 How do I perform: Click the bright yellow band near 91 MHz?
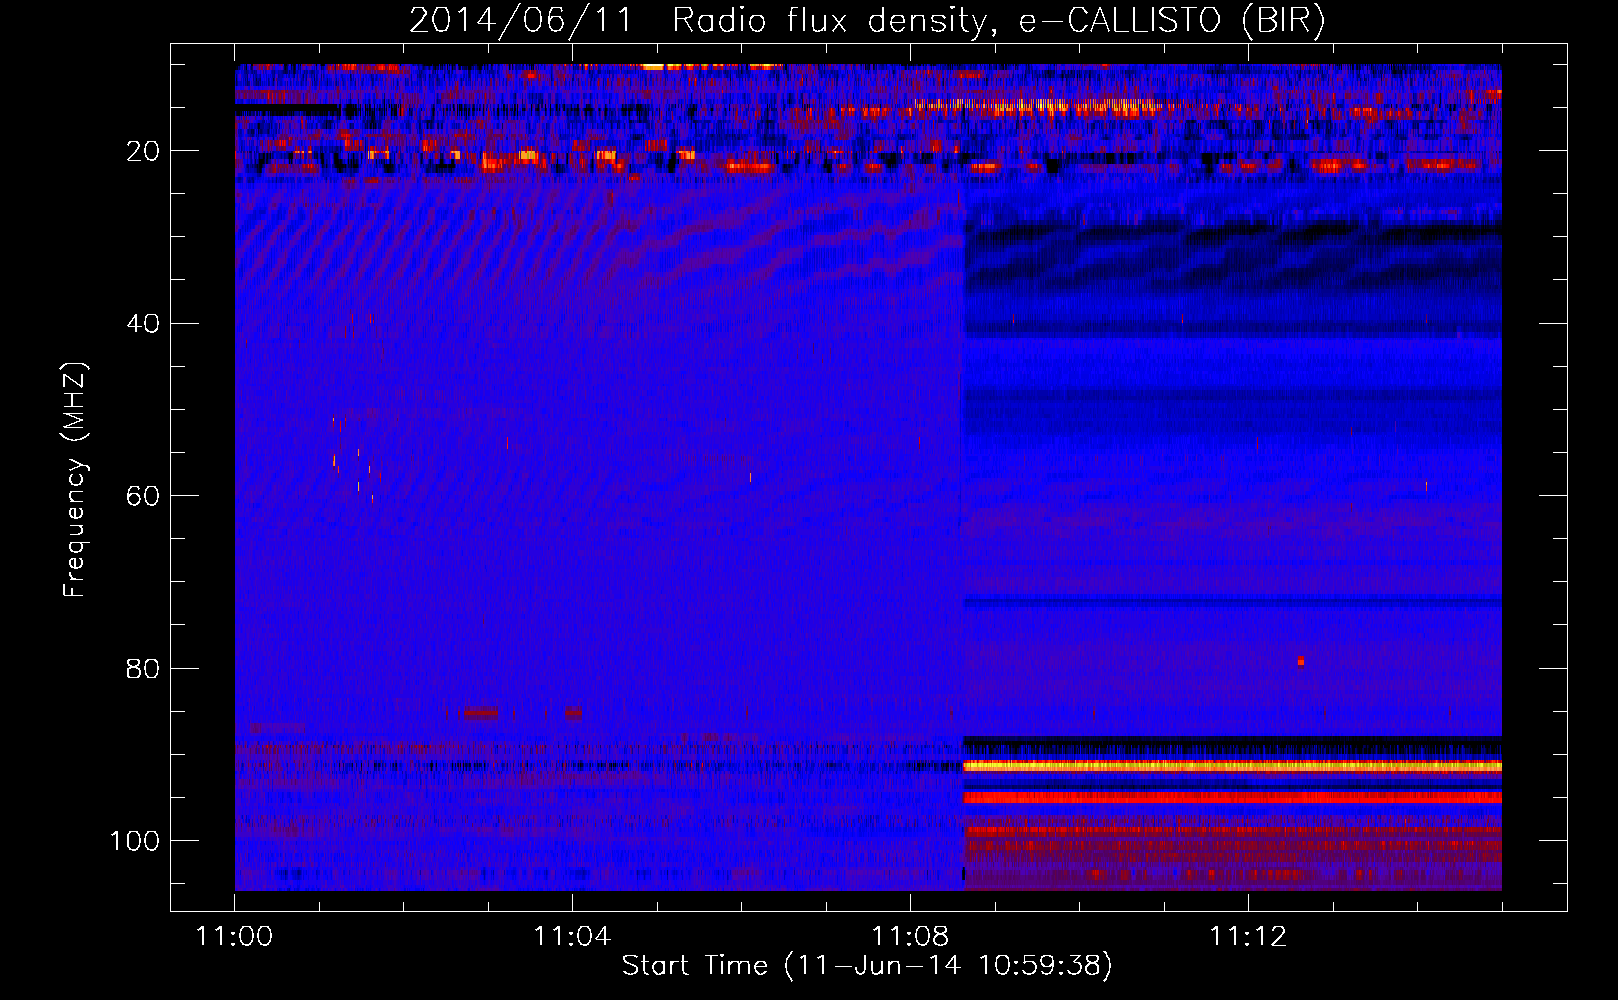[1232, 766]
